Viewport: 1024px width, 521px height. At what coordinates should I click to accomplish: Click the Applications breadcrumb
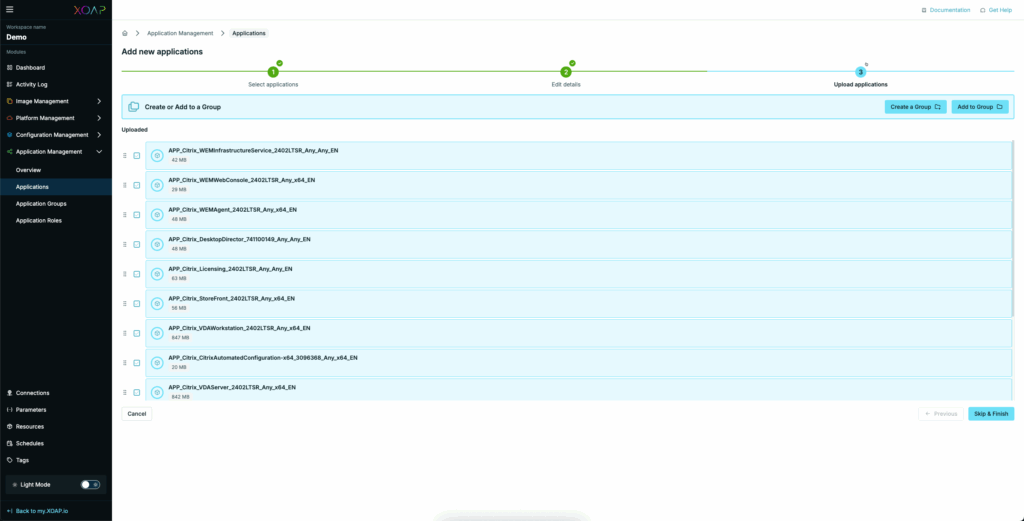click(x=249, y=33)
